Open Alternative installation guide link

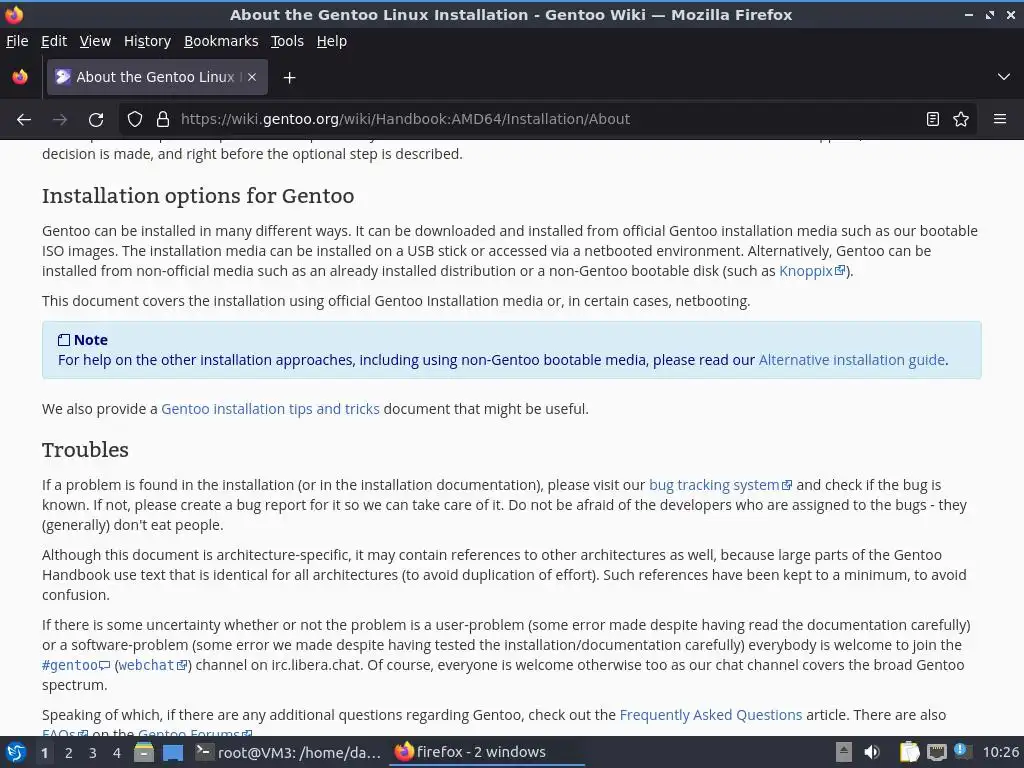pos(852,360)
